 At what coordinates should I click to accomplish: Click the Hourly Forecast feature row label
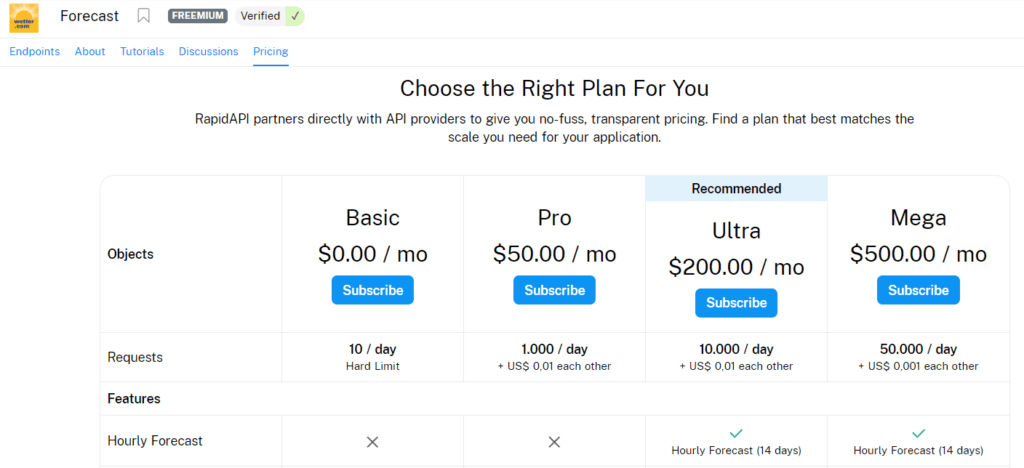[x=155, y=441]
